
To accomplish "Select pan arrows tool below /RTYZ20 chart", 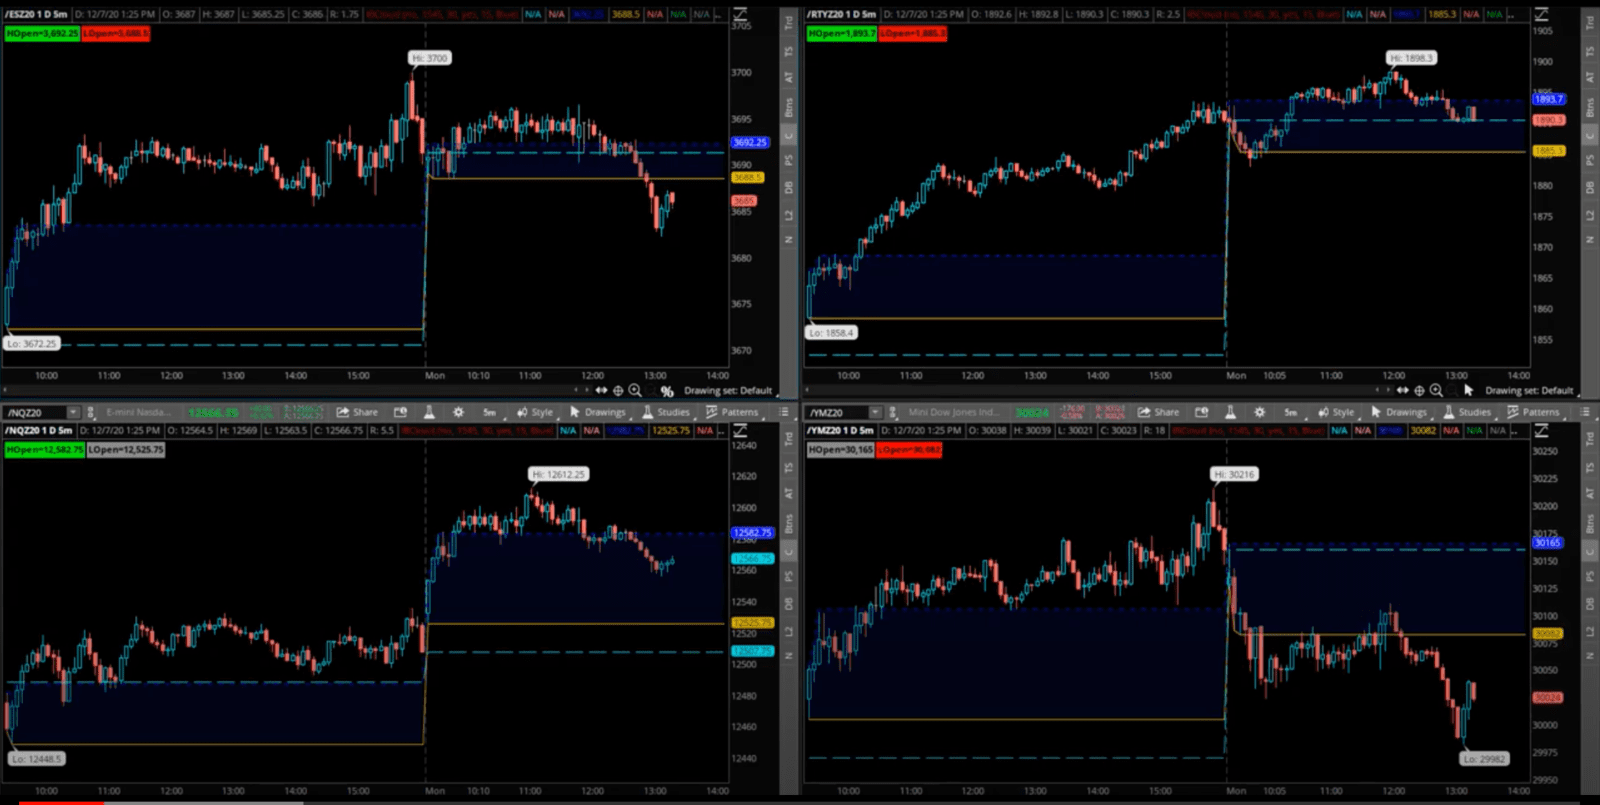I will point(1402,391).
